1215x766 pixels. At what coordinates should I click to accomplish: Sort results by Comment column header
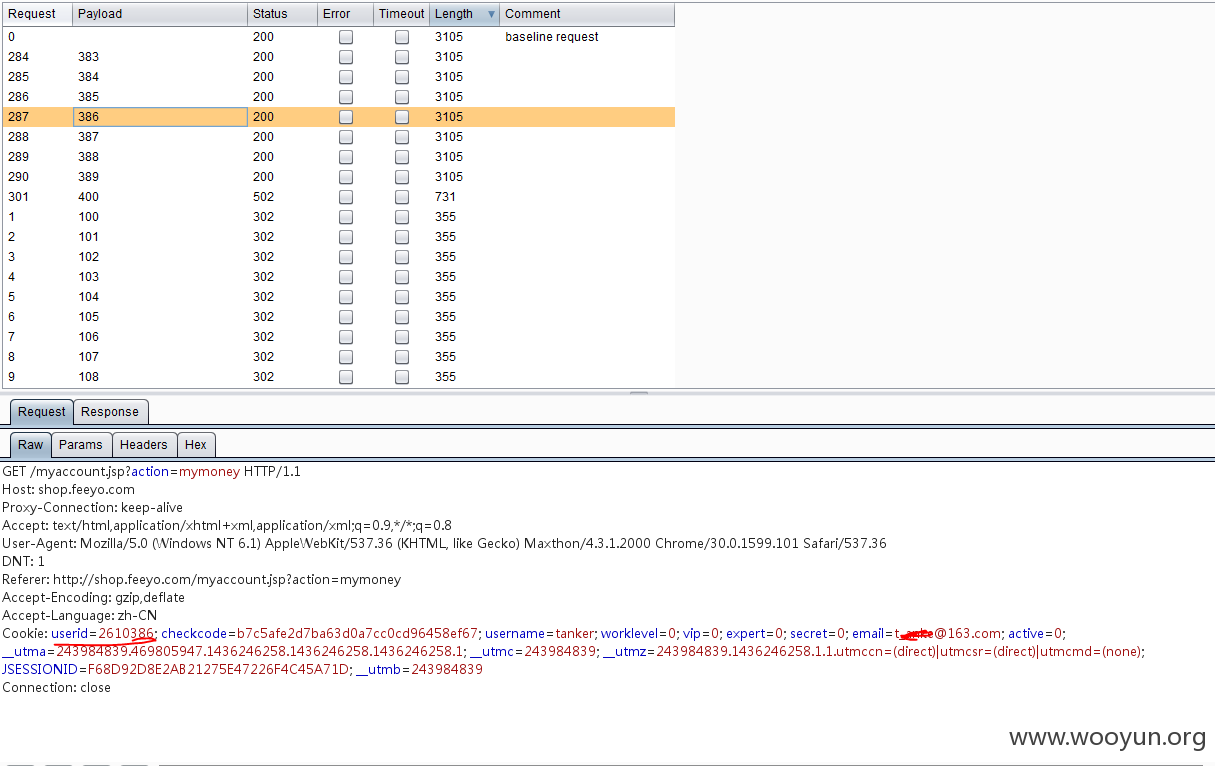tap(587, 14)
